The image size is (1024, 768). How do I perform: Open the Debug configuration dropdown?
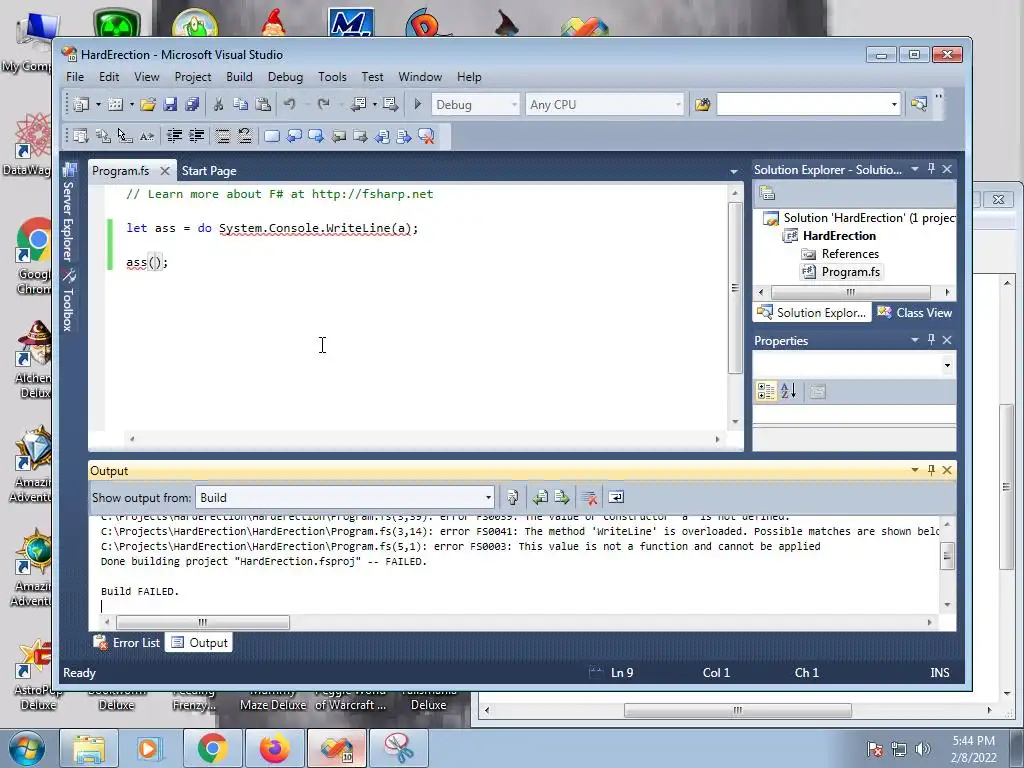click(x=514, y=104)
